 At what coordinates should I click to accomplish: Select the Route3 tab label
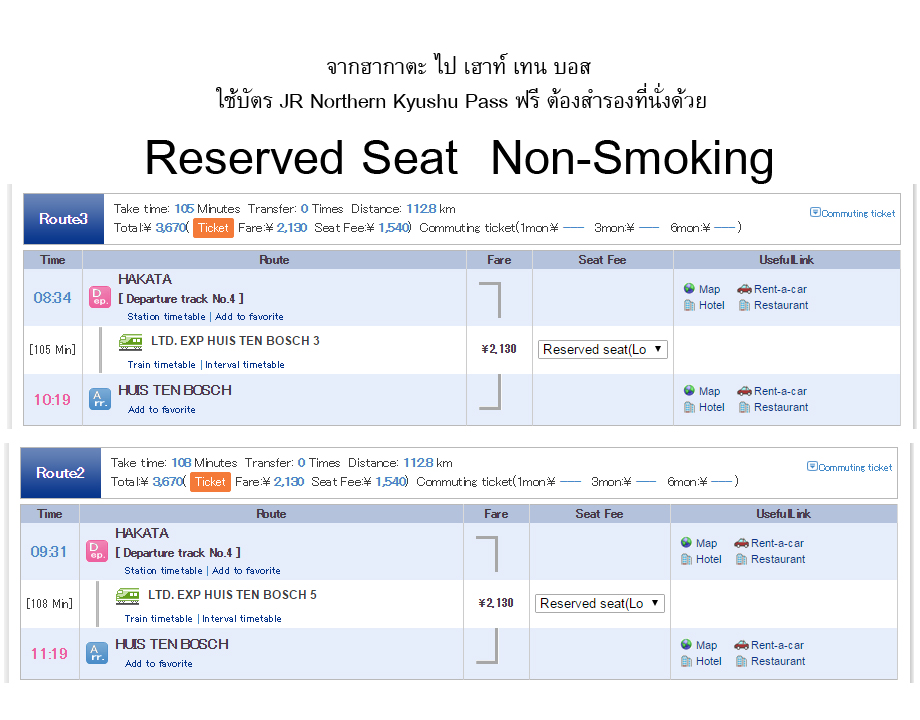click(64, 219)
